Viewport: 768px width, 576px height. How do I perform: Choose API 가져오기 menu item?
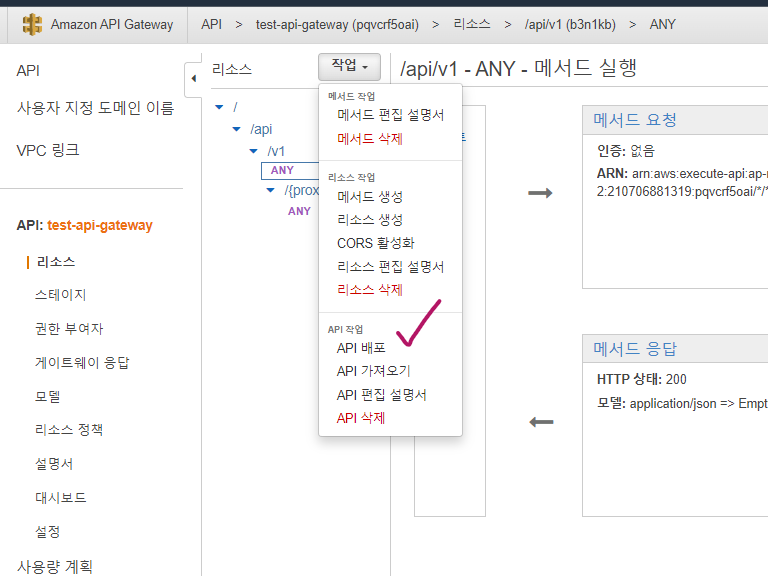click(x=373, y=371)
